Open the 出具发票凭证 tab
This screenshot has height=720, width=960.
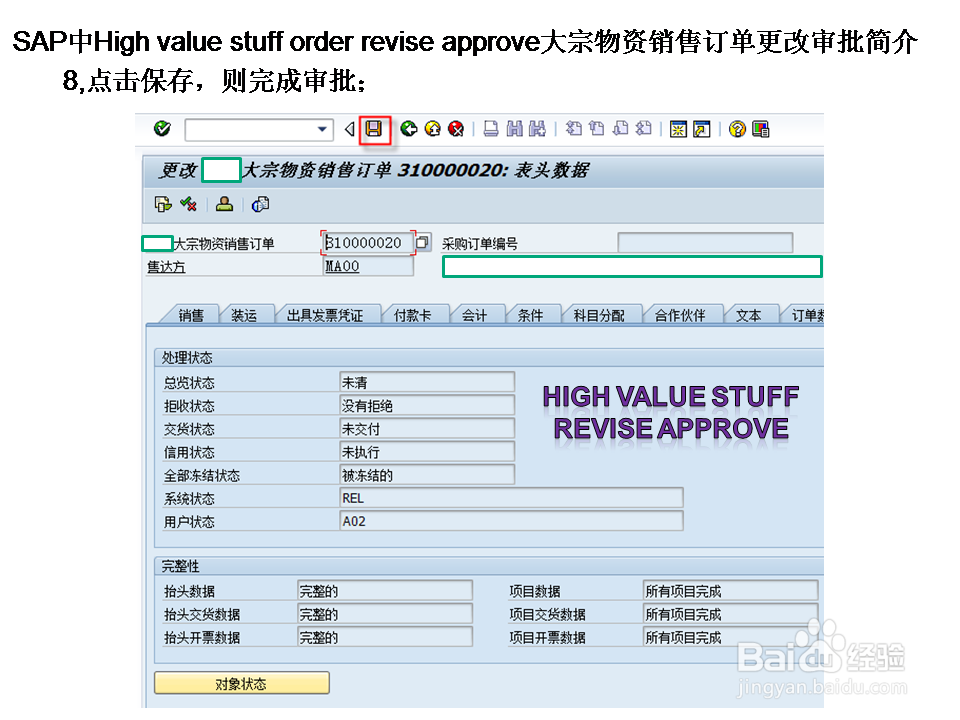tap(325, 315)
